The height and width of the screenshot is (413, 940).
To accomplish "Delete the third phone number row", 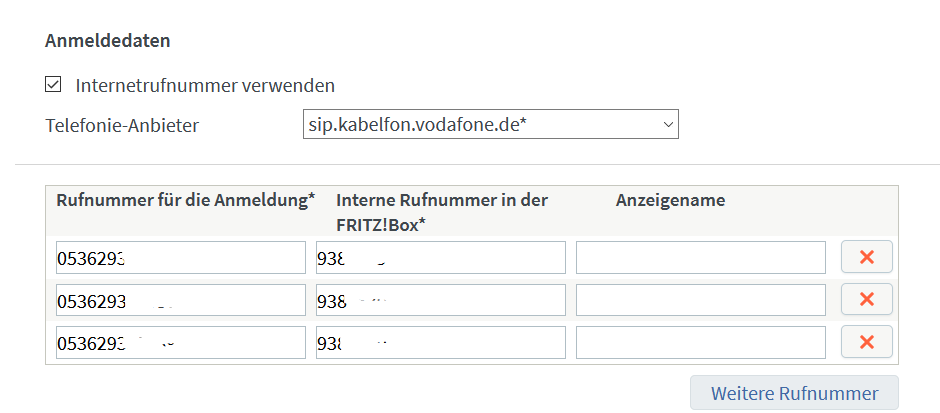I will click(866, 342).
